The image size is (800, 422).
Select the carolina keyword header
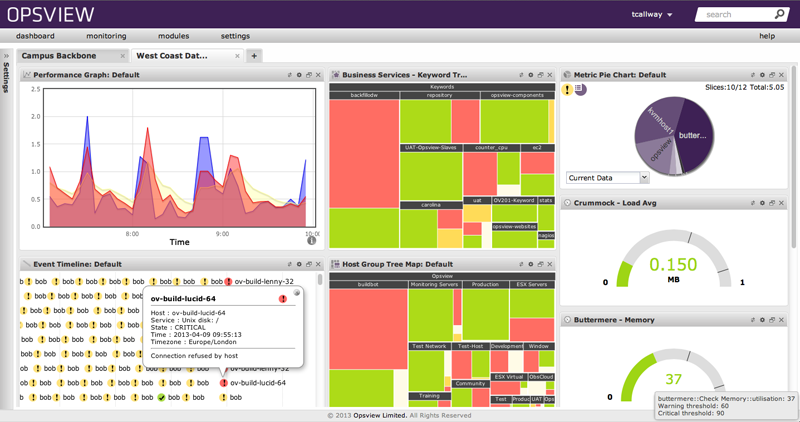tap(431, 205)
